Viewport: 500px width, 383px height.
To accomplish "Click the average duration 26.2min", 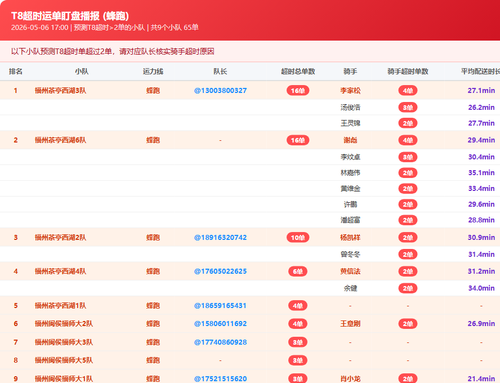I will (481, 108).
